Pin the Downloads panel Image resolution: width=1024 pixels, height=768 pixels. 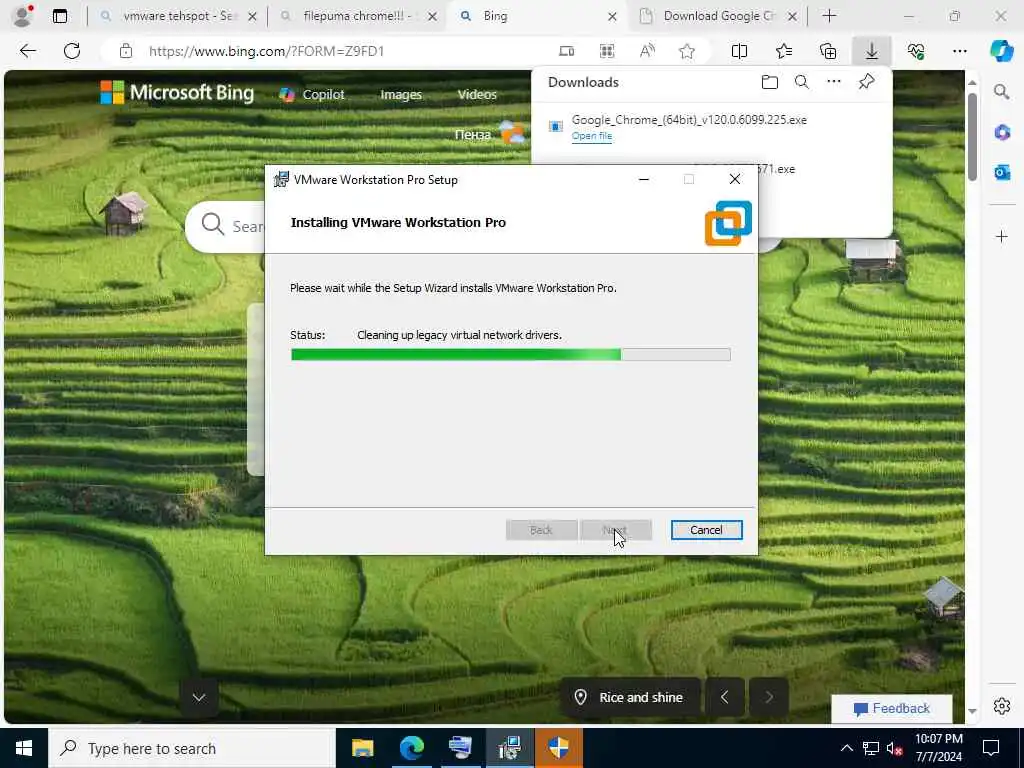[867, 82]
